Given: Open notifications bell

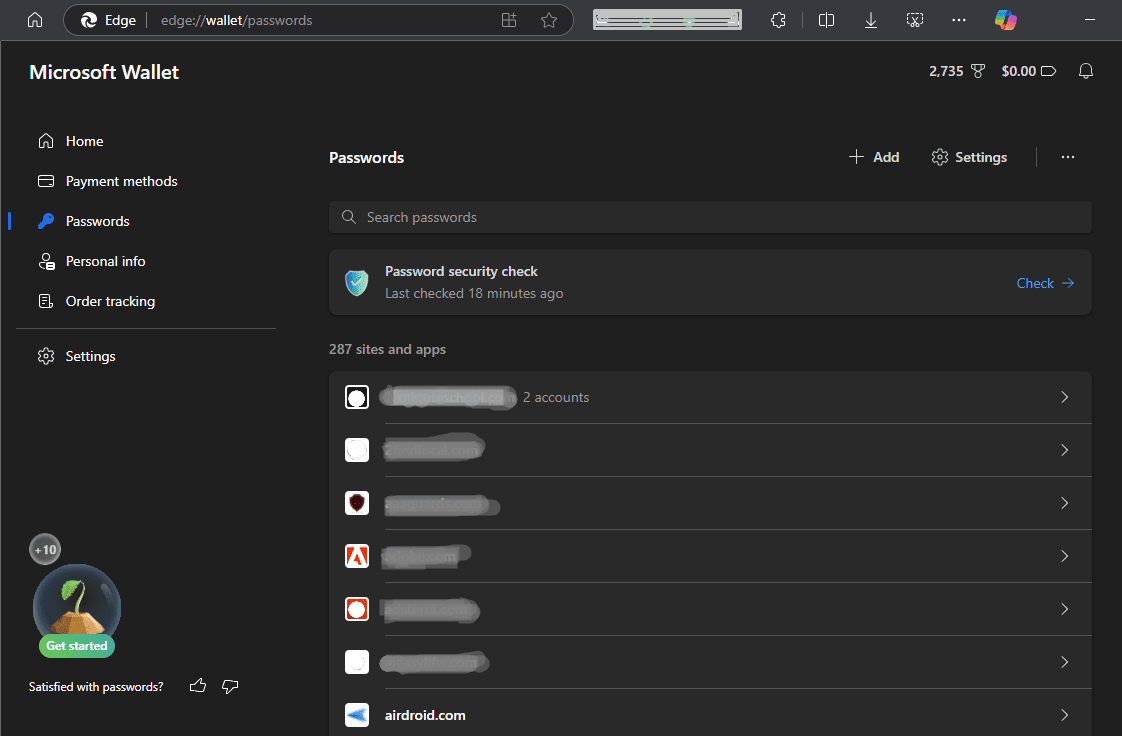Looking at the screenshot, I should click(x=1086, y=71).
